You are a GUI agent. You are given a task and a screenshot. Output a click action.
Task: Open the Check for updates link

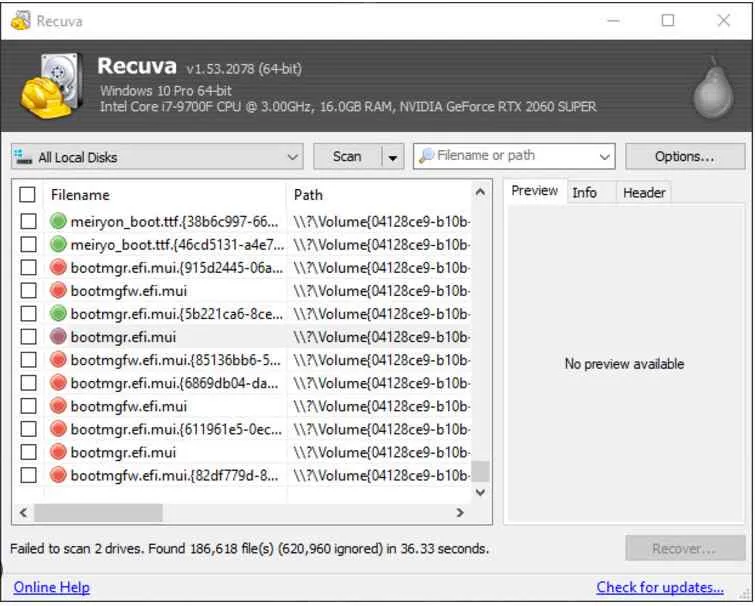659,587
